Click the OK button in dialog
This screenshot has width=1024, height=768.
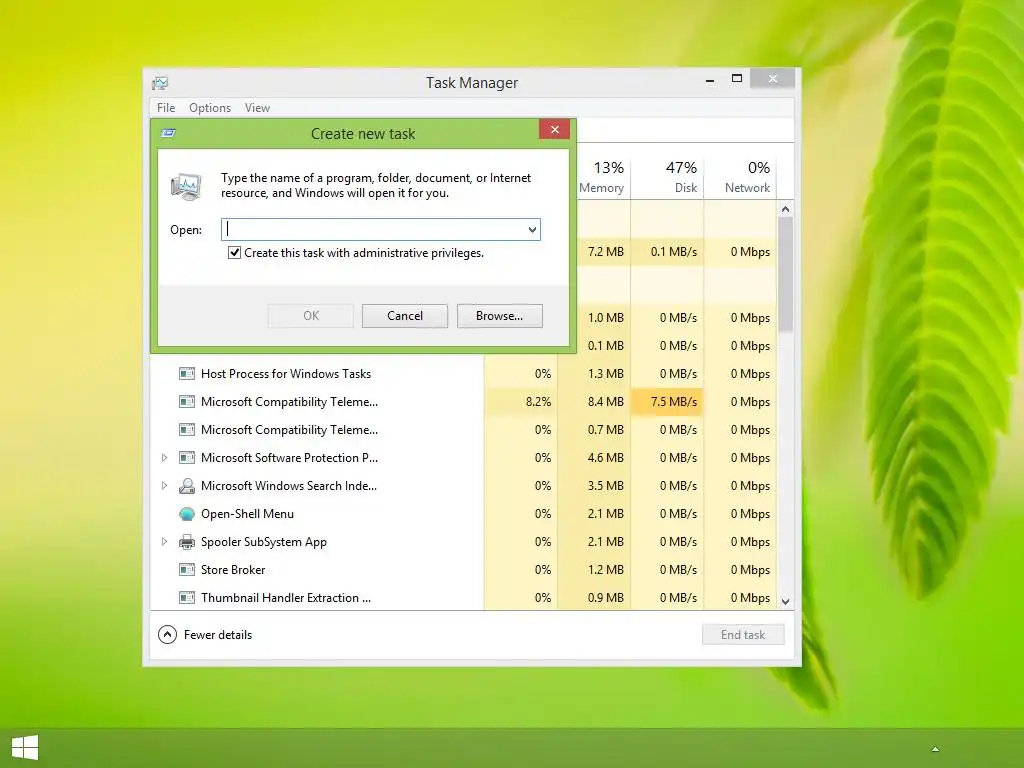(x=311, y=316)
